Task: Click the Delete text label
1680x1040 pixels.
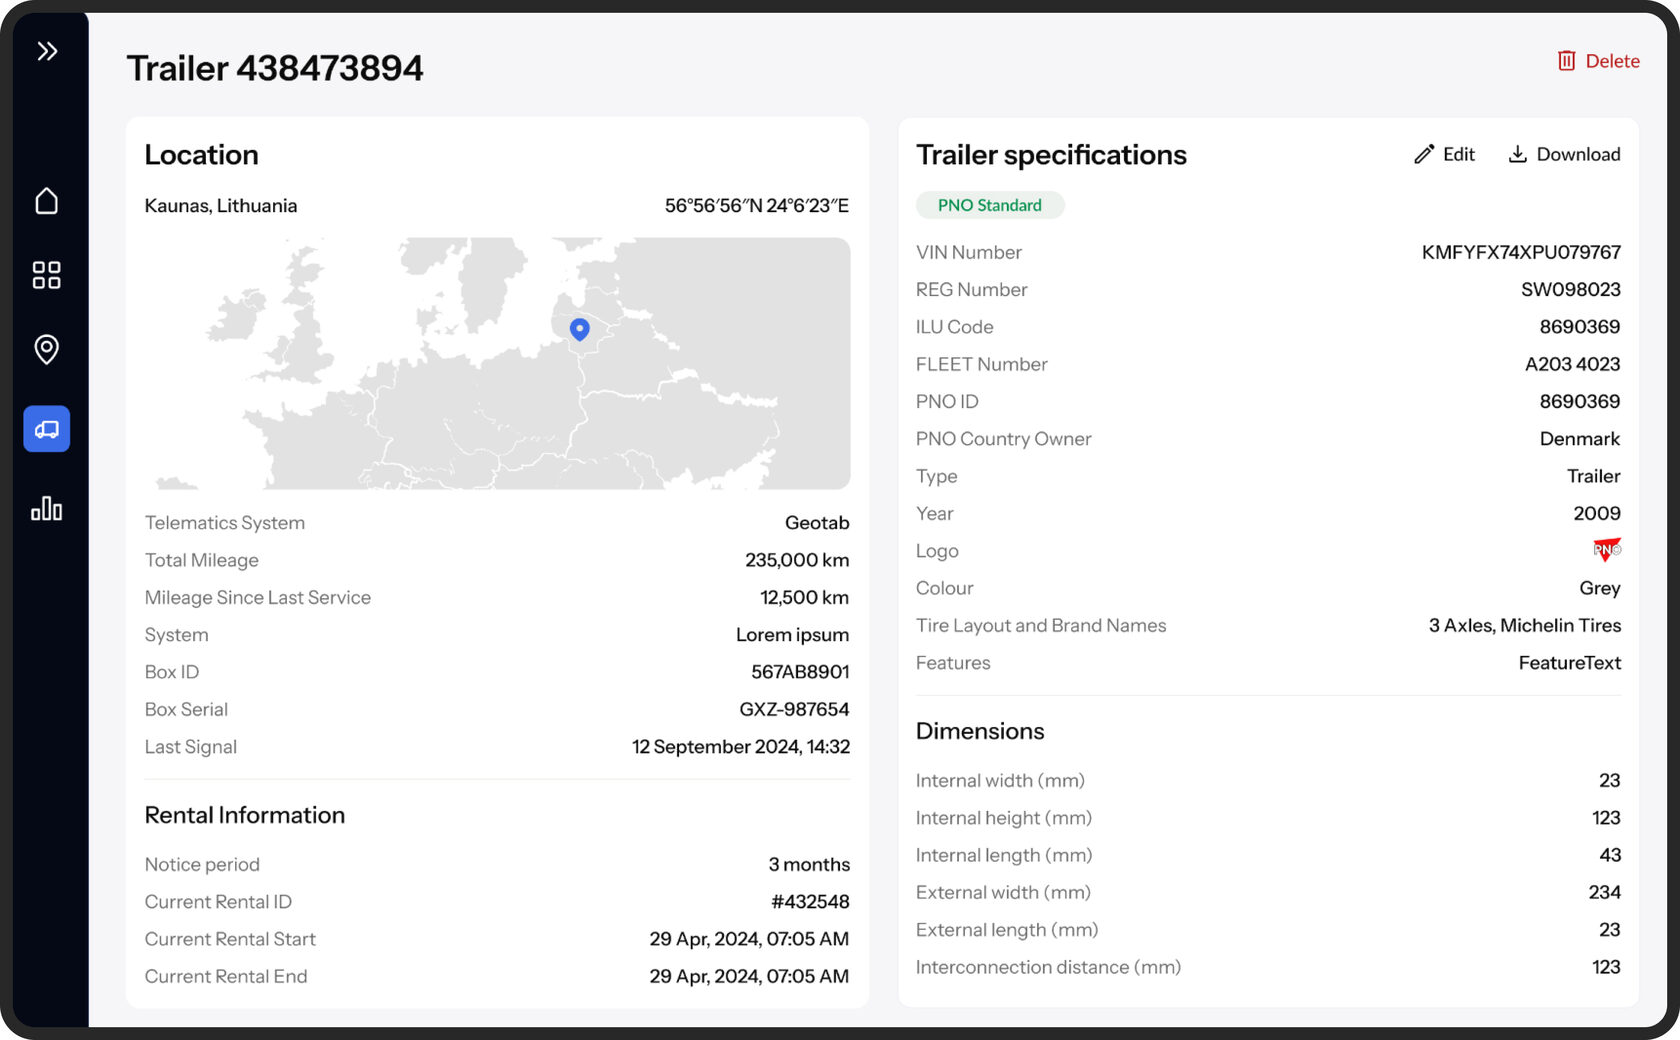Action: point(1612,61)
